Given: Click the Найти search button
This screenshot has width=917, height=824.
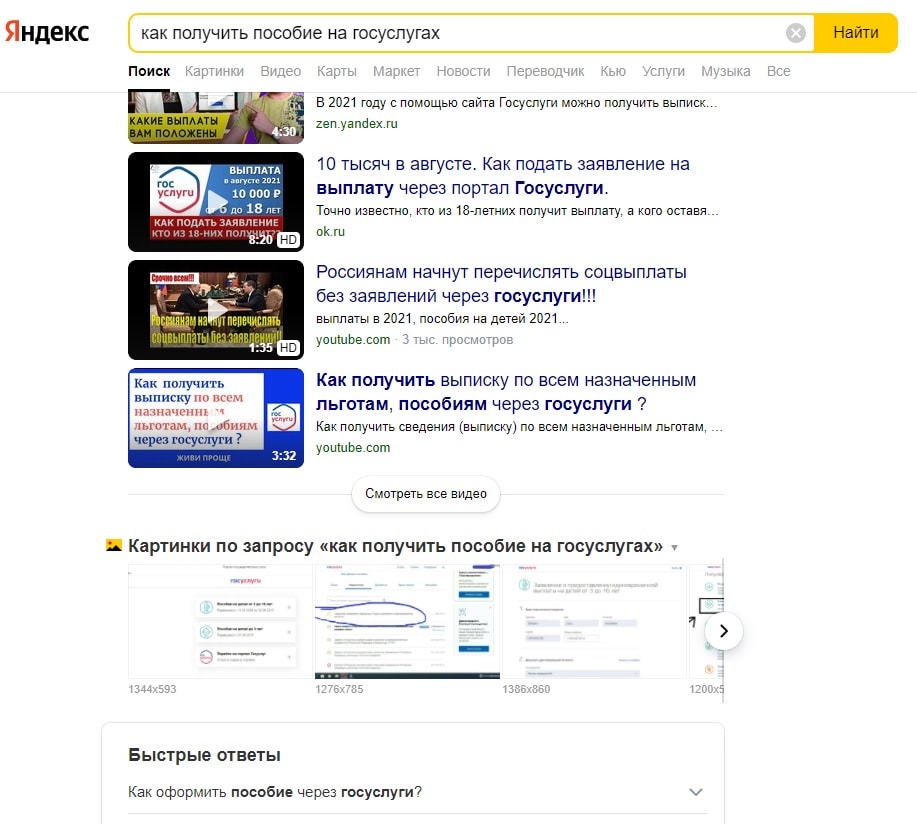Looking at the screenshot, I should pyautogui.click(x=856, y=33).
